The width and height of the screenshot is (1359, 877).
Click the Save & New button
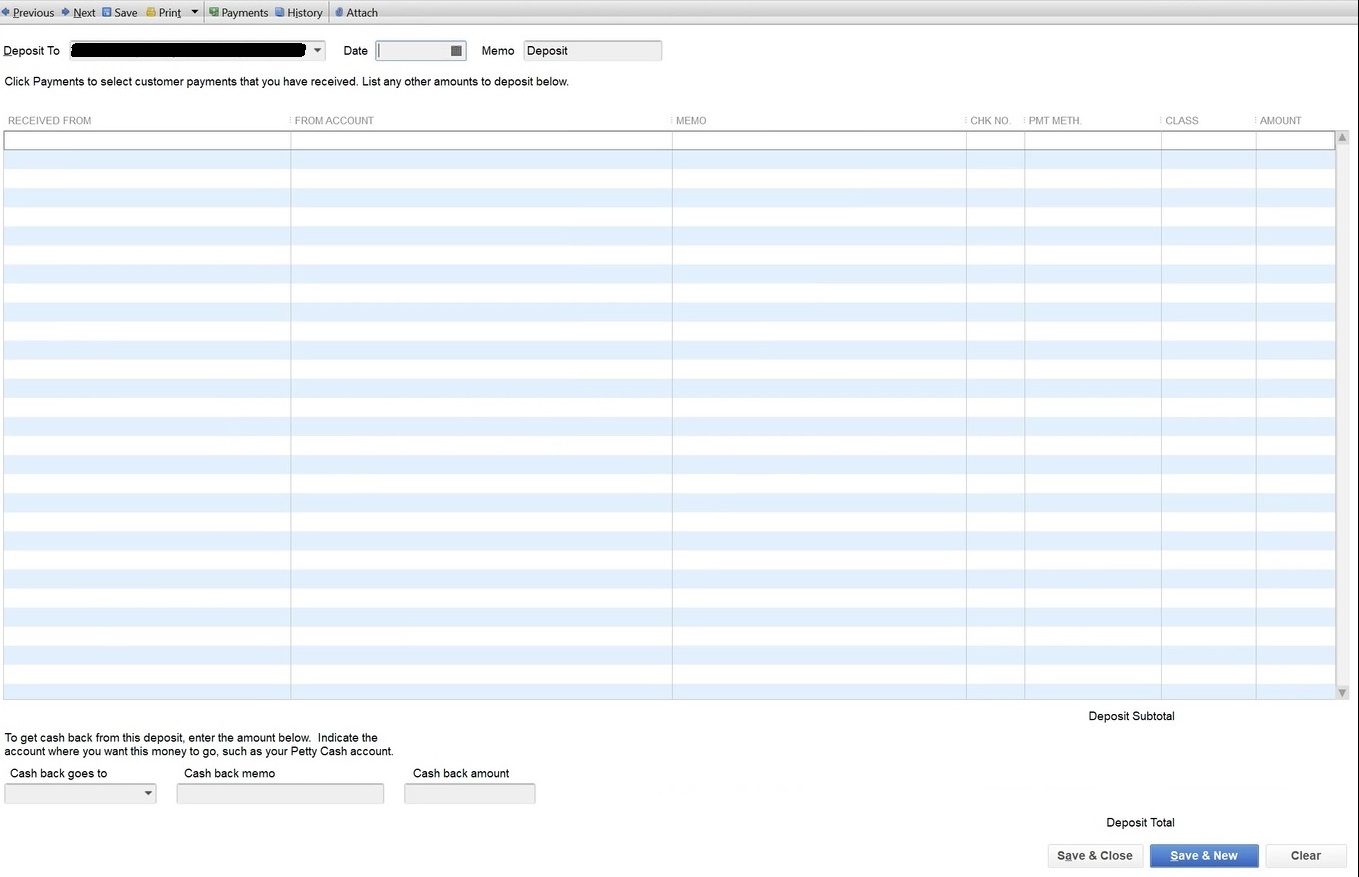click(1204, 856)
